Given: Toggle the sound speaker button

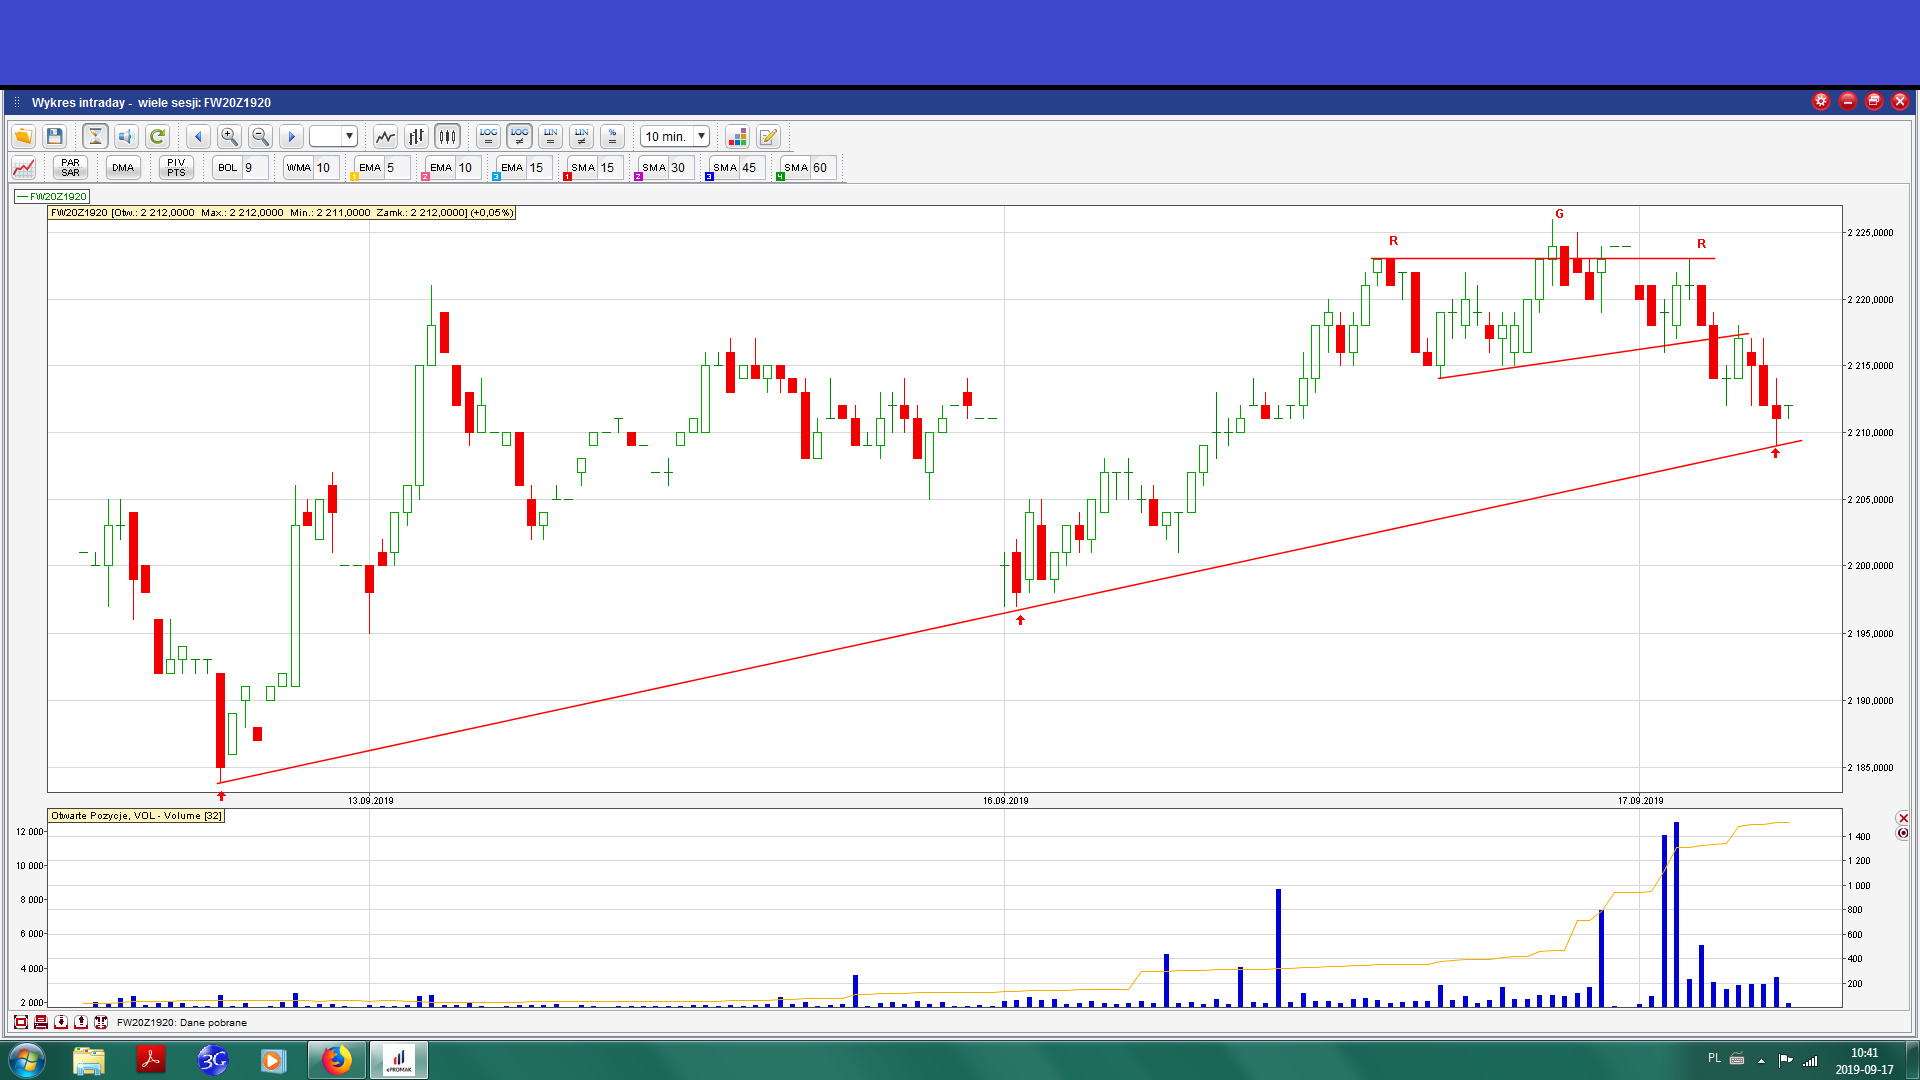Looking at the screenshot, I should click(126, 137).
